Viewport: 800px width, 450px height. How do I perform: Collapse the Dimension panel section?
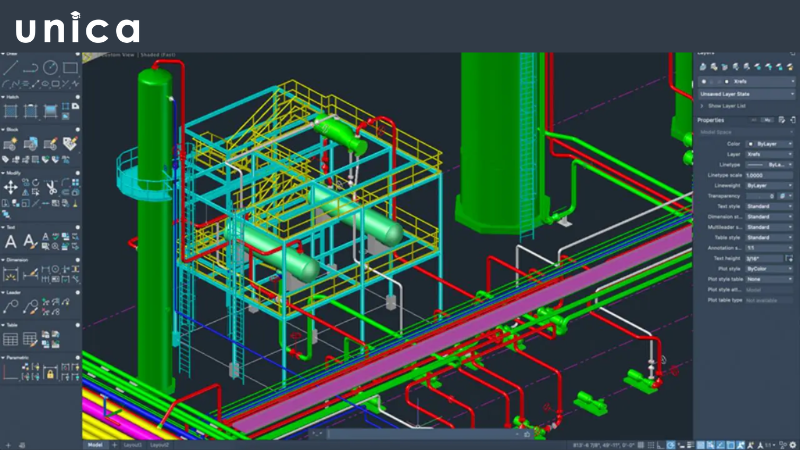click(3, 260)
